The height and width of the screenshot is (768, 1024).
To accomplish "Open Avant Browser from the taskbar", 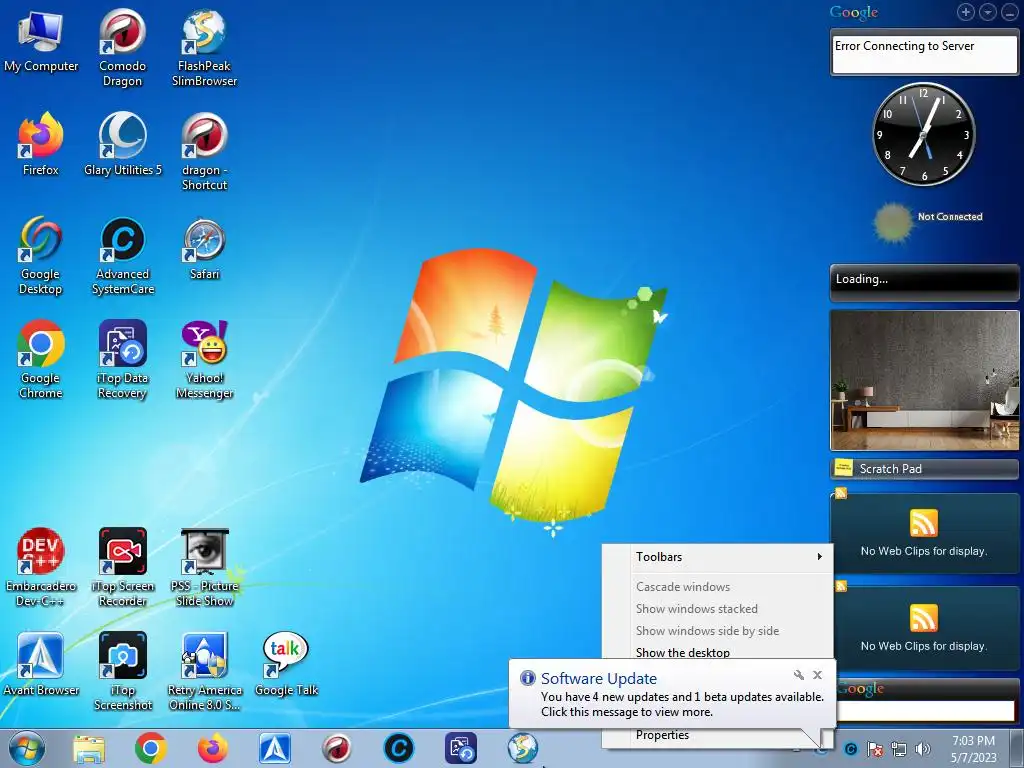I will click(275, 749).
